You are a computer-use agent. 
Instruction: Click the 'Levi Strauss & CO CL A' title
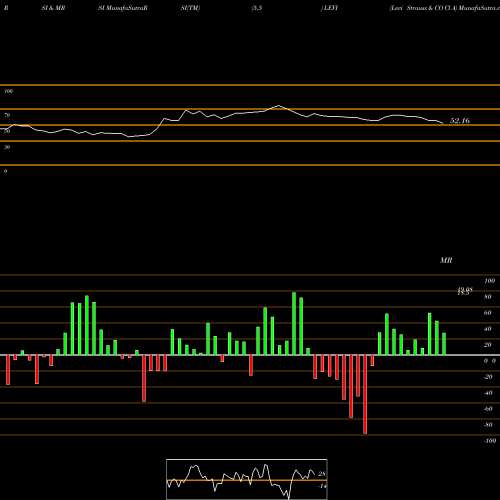(x=423, y=8)
